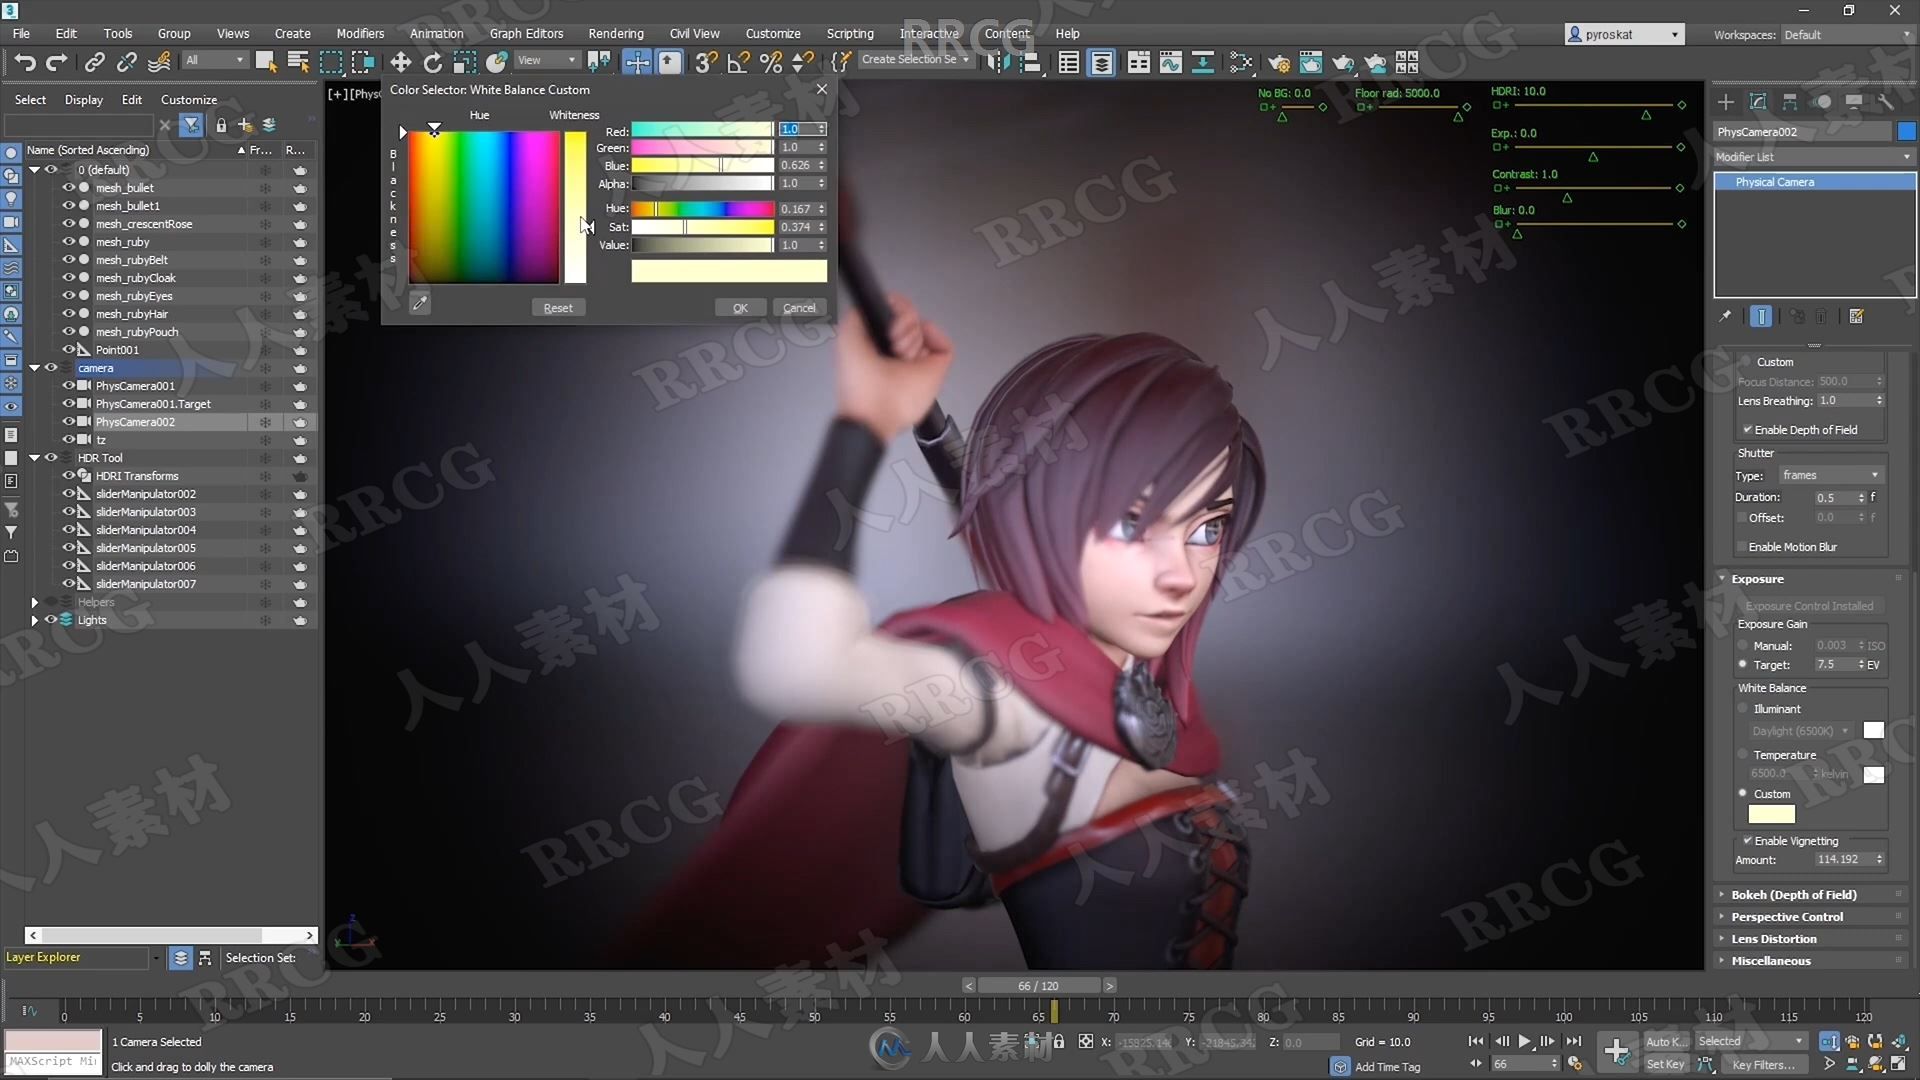
Task: Click the Select by Name toolbar icon
Action: click(298, 62)
